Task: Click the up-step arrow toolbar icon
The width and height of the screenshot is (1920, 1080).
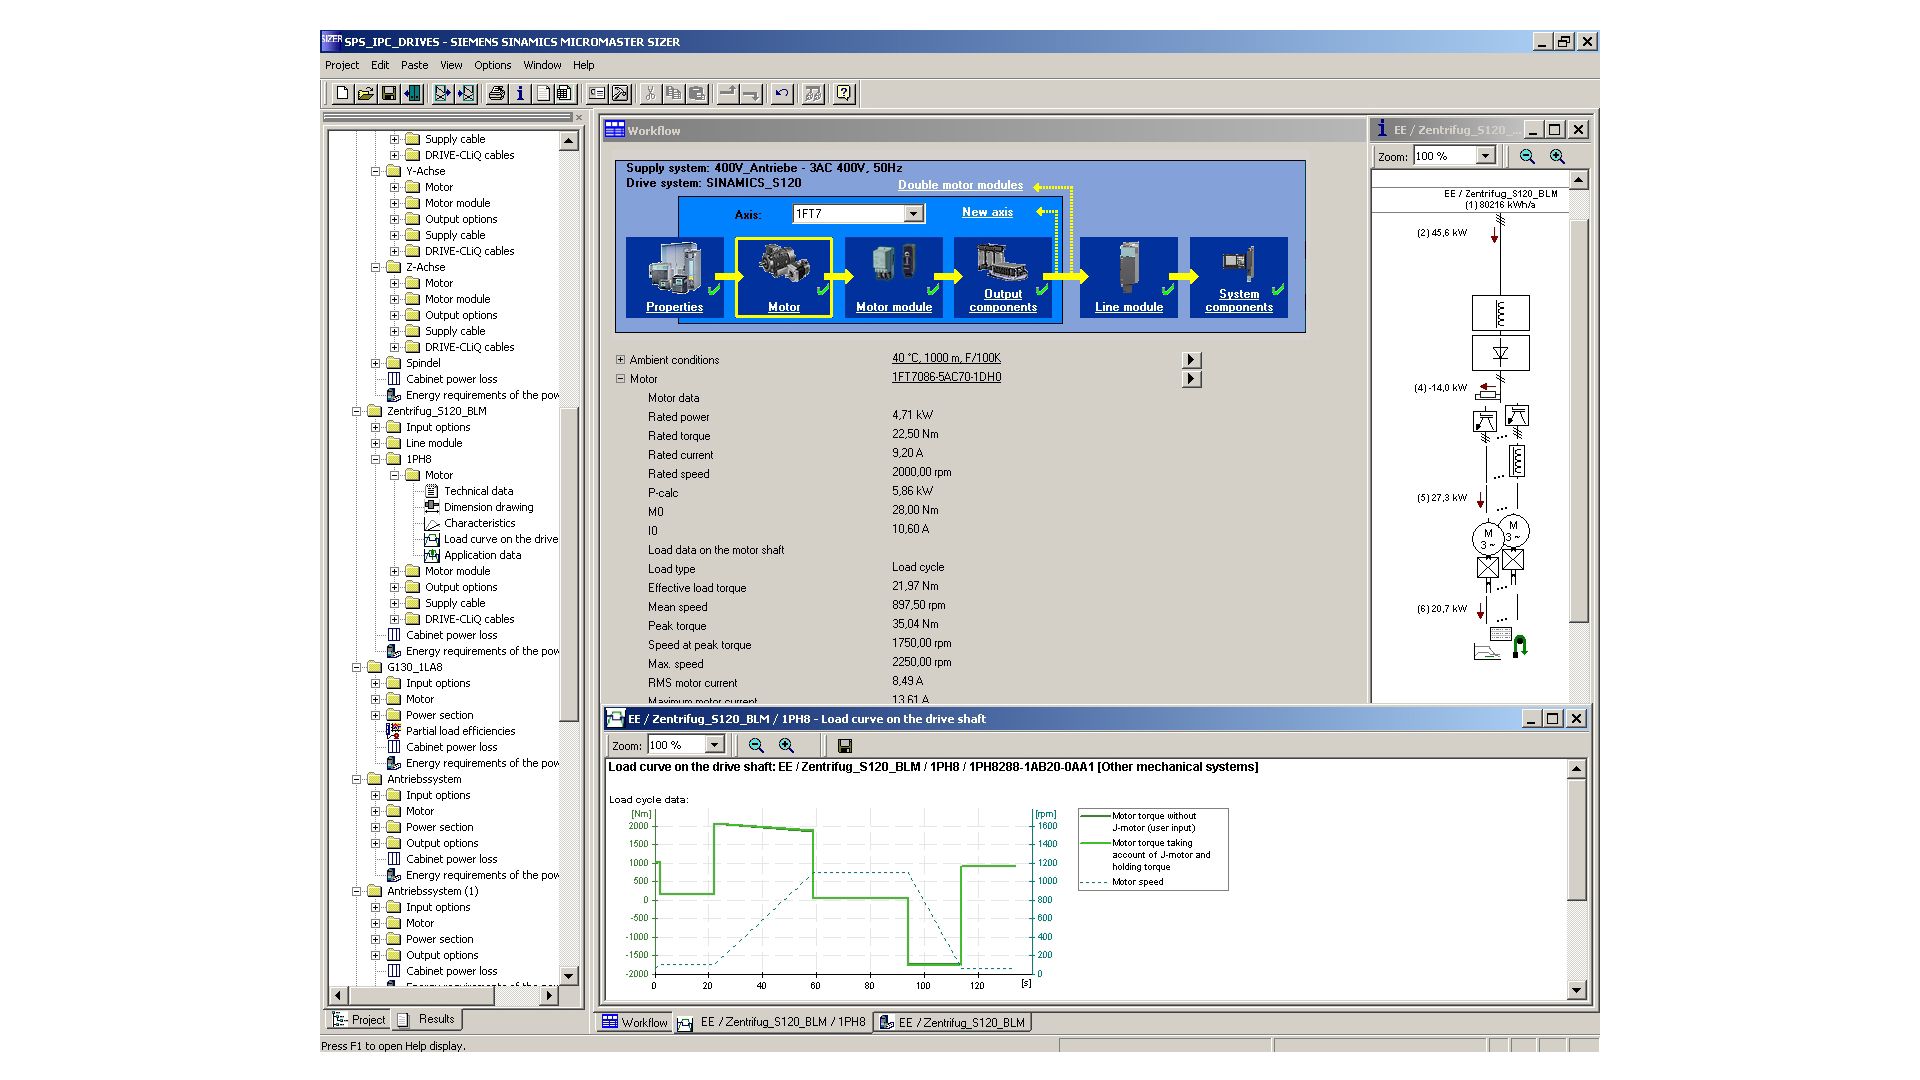Action: click(728, 94)
